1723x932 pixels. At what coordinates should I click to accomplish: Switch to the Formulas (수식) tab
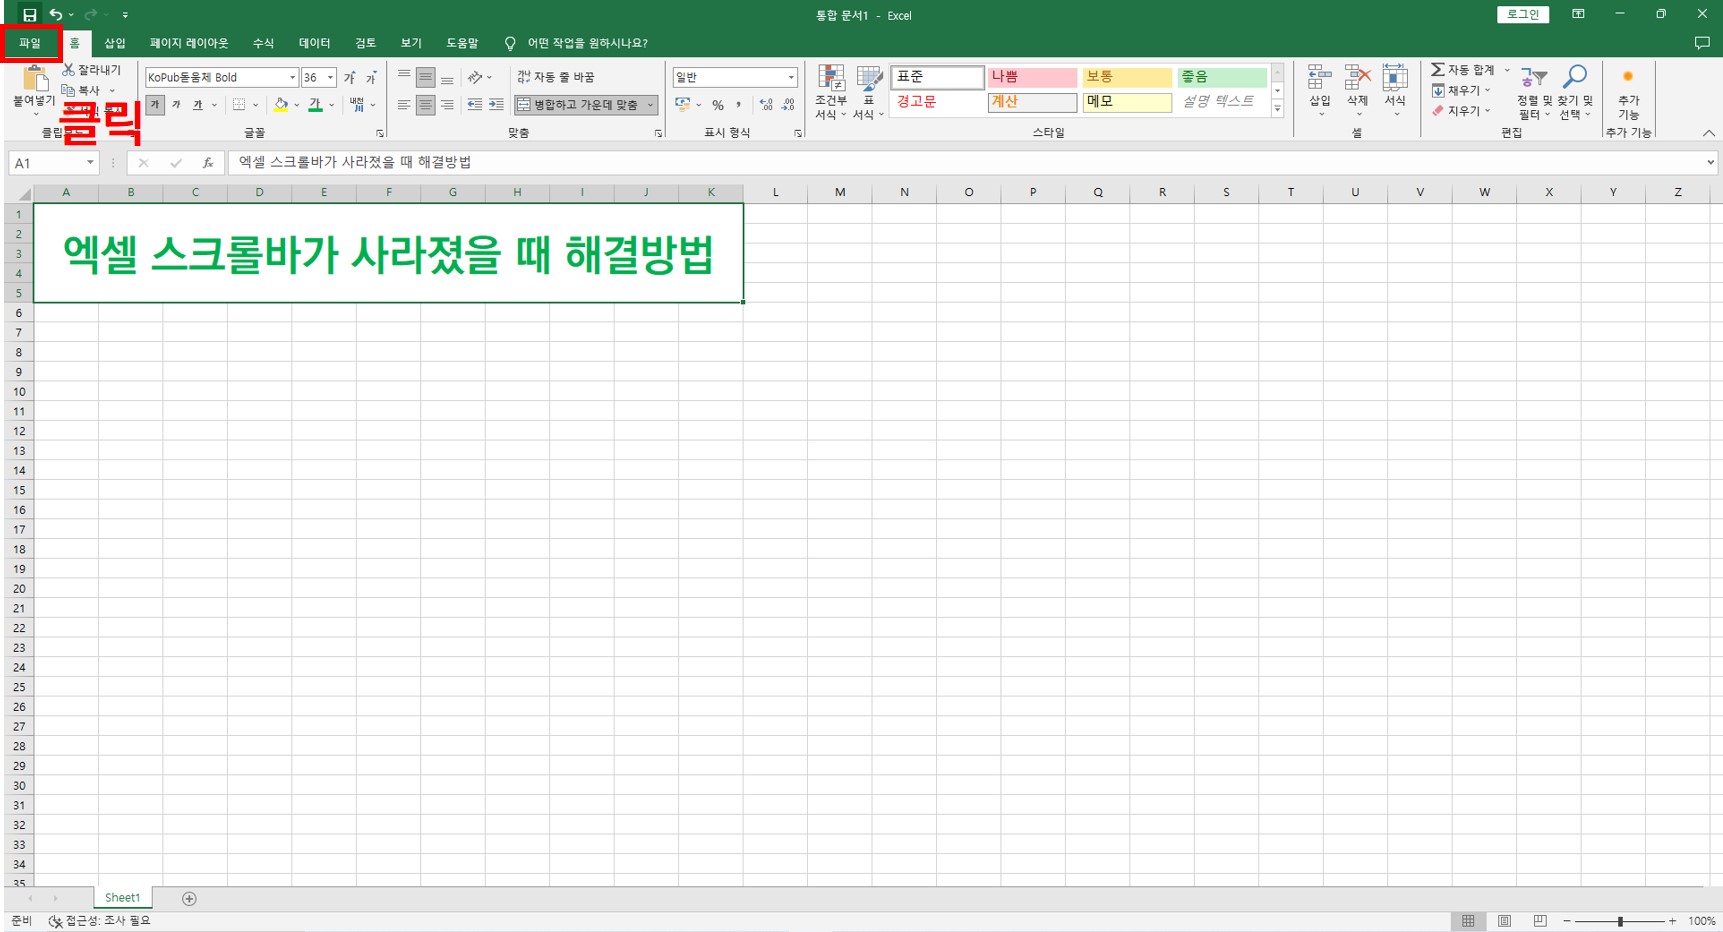[x=263, y=43]
